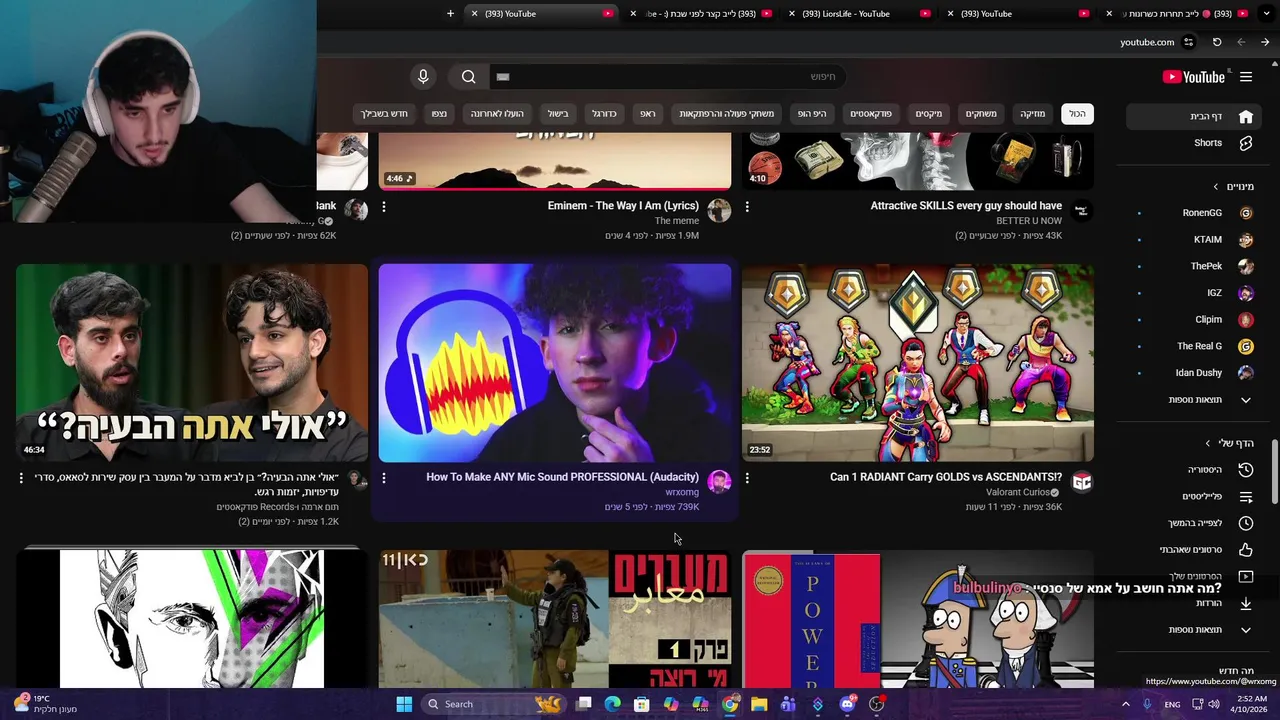Open the אולי אתה הבעיה podcast thumbnail
This screenshot has width=1280, height=720.
(x=192, y=363)
